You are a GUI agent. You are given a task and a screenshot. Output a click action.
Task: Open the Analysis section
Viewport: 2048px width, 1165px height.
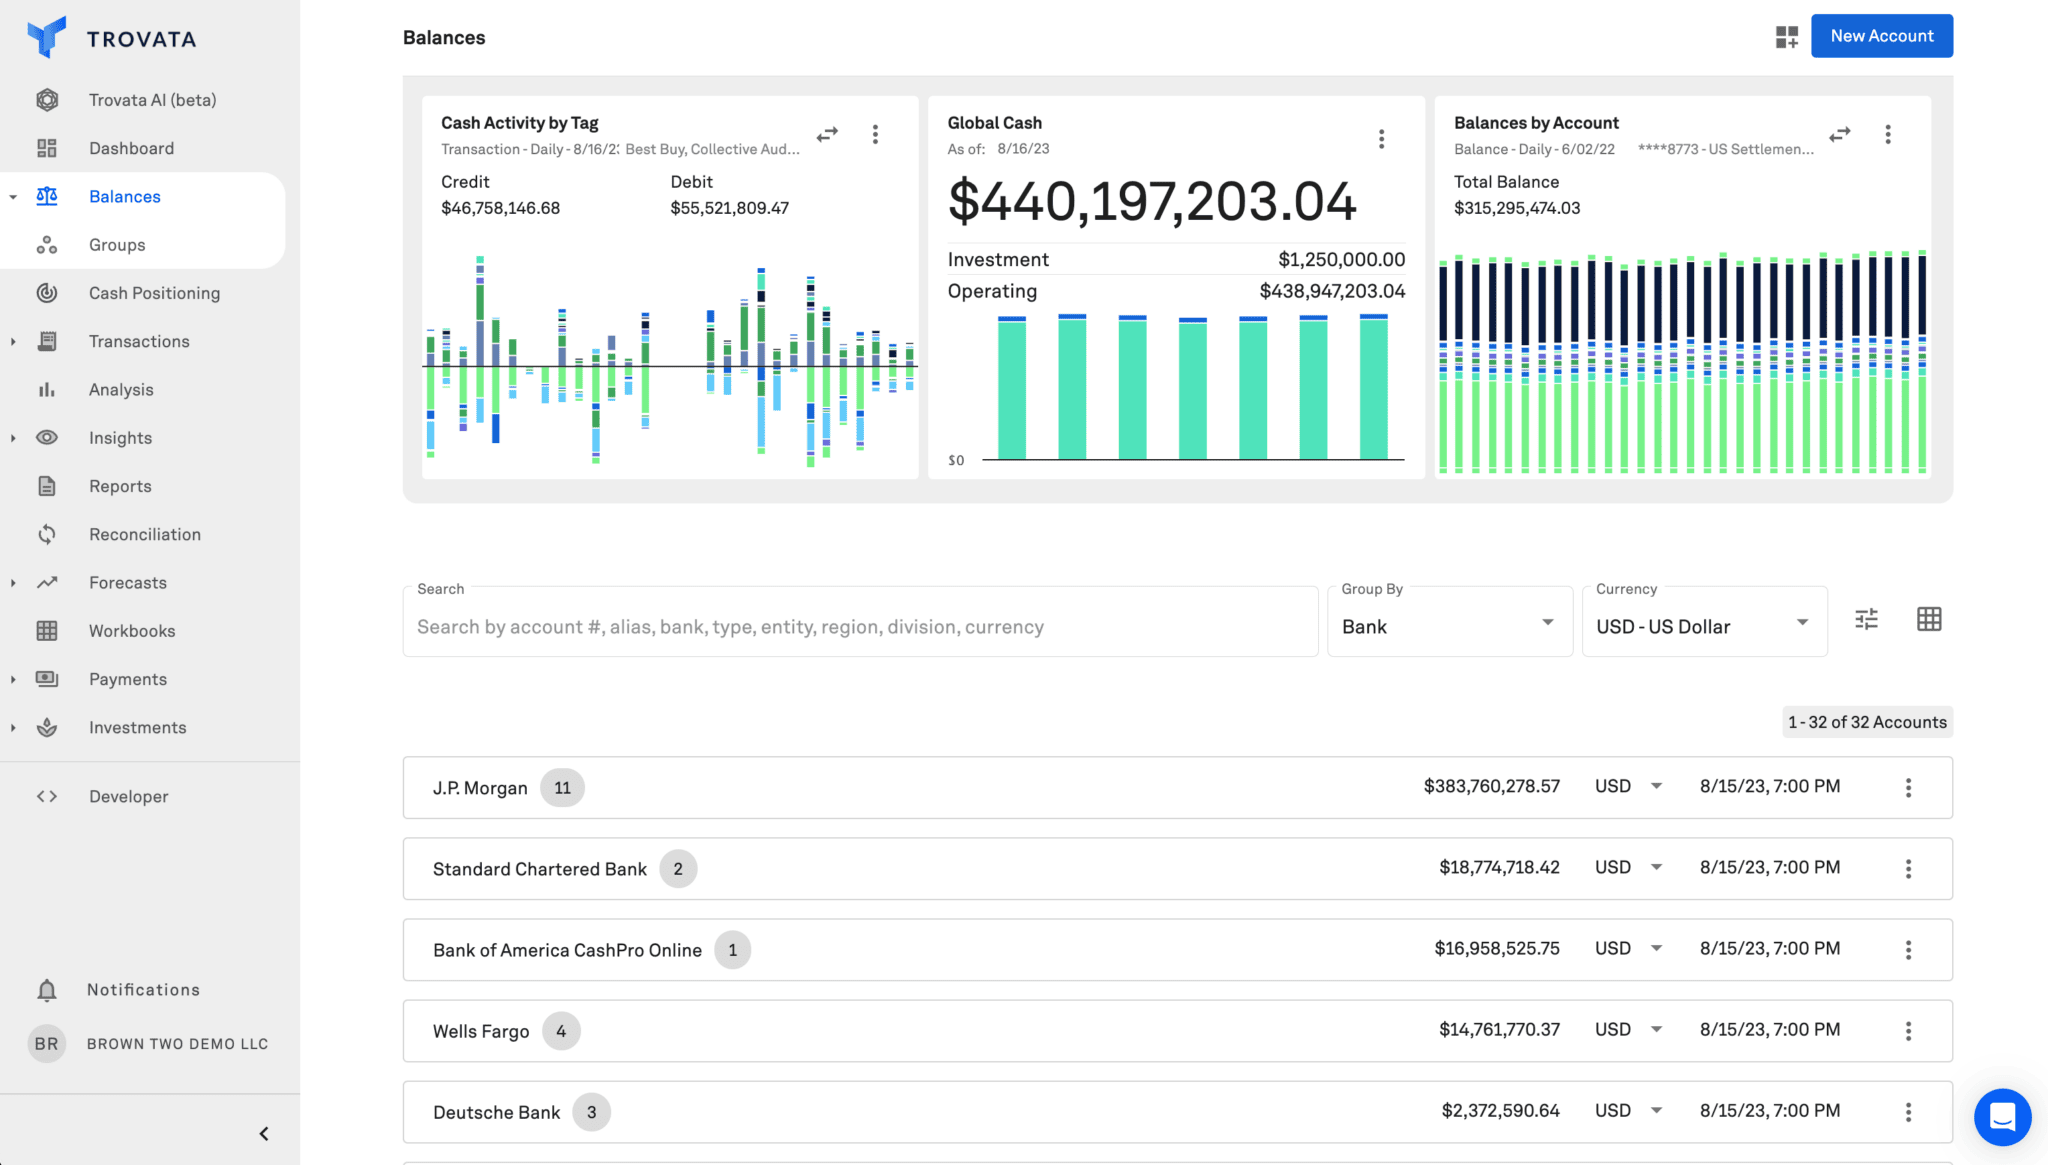(x=120, y=389)
